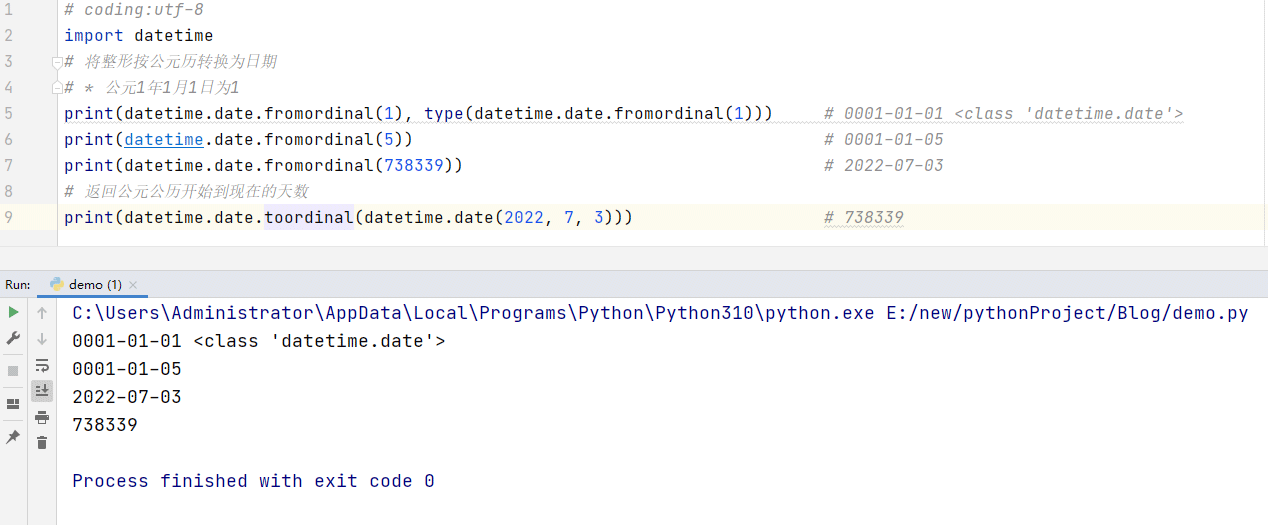
Task: Rerun demo with the green play icon
Action: 13,313
